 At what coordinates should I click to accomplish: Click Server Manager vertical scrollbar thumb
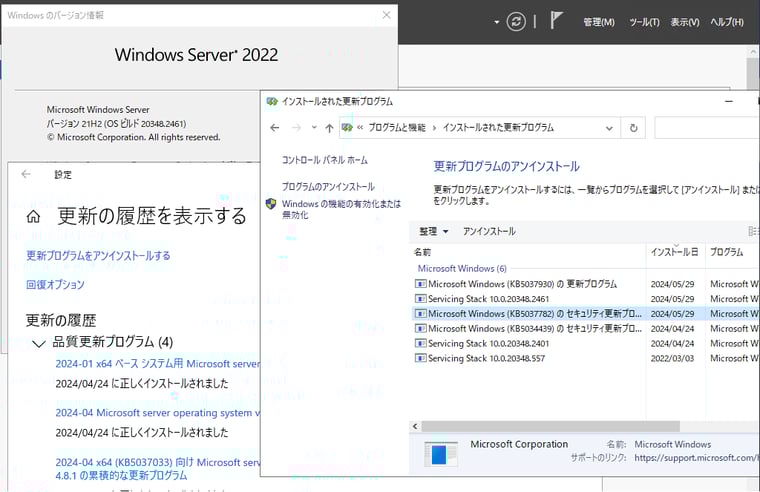[753, 73]
